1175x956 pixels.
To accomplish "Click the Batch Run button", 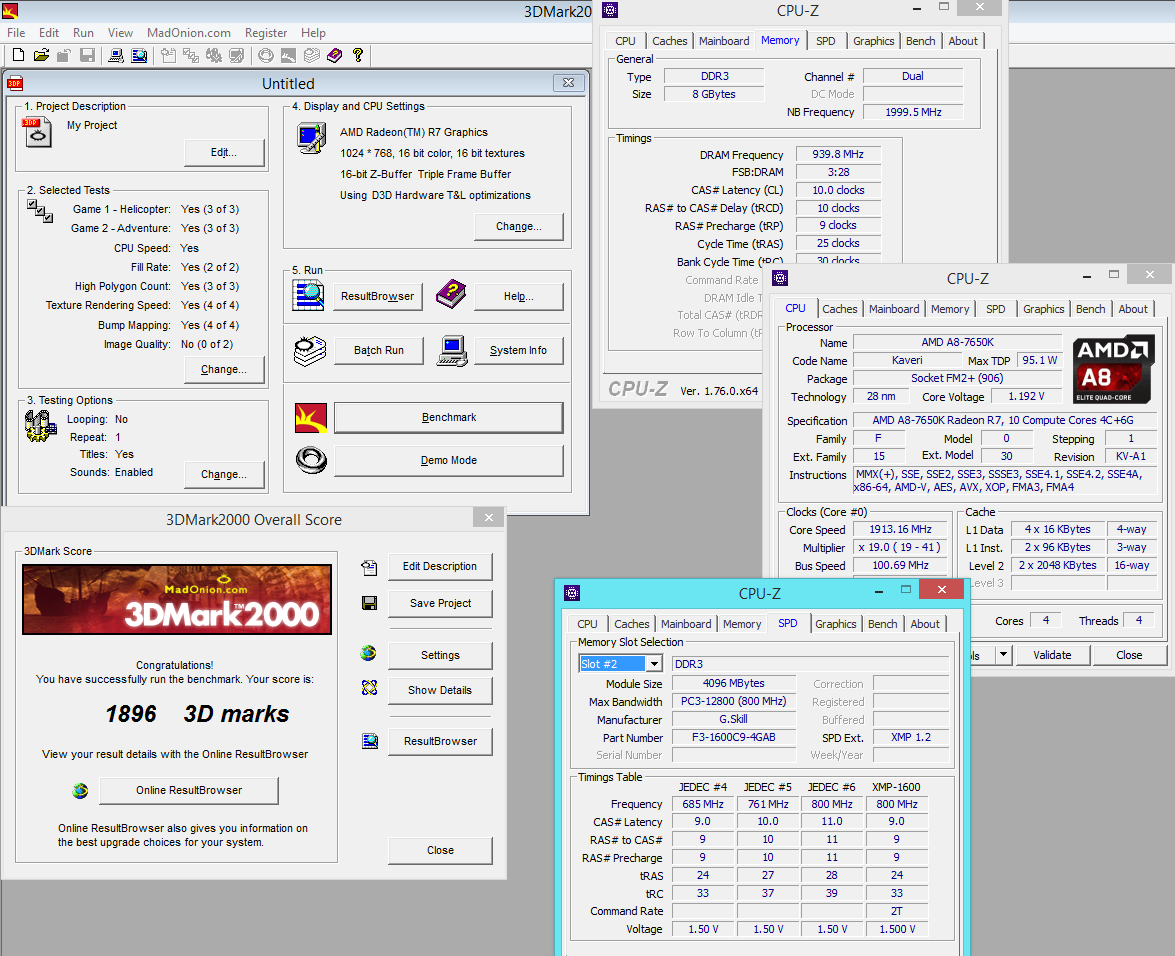I will tap(378, 350).
